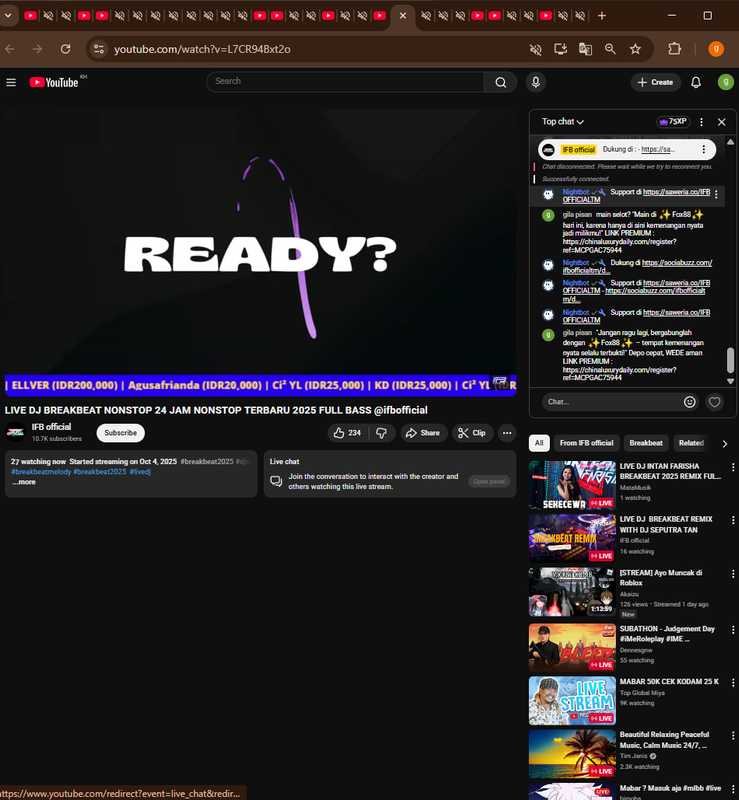Create a Clip of the stream

[472, 433]
